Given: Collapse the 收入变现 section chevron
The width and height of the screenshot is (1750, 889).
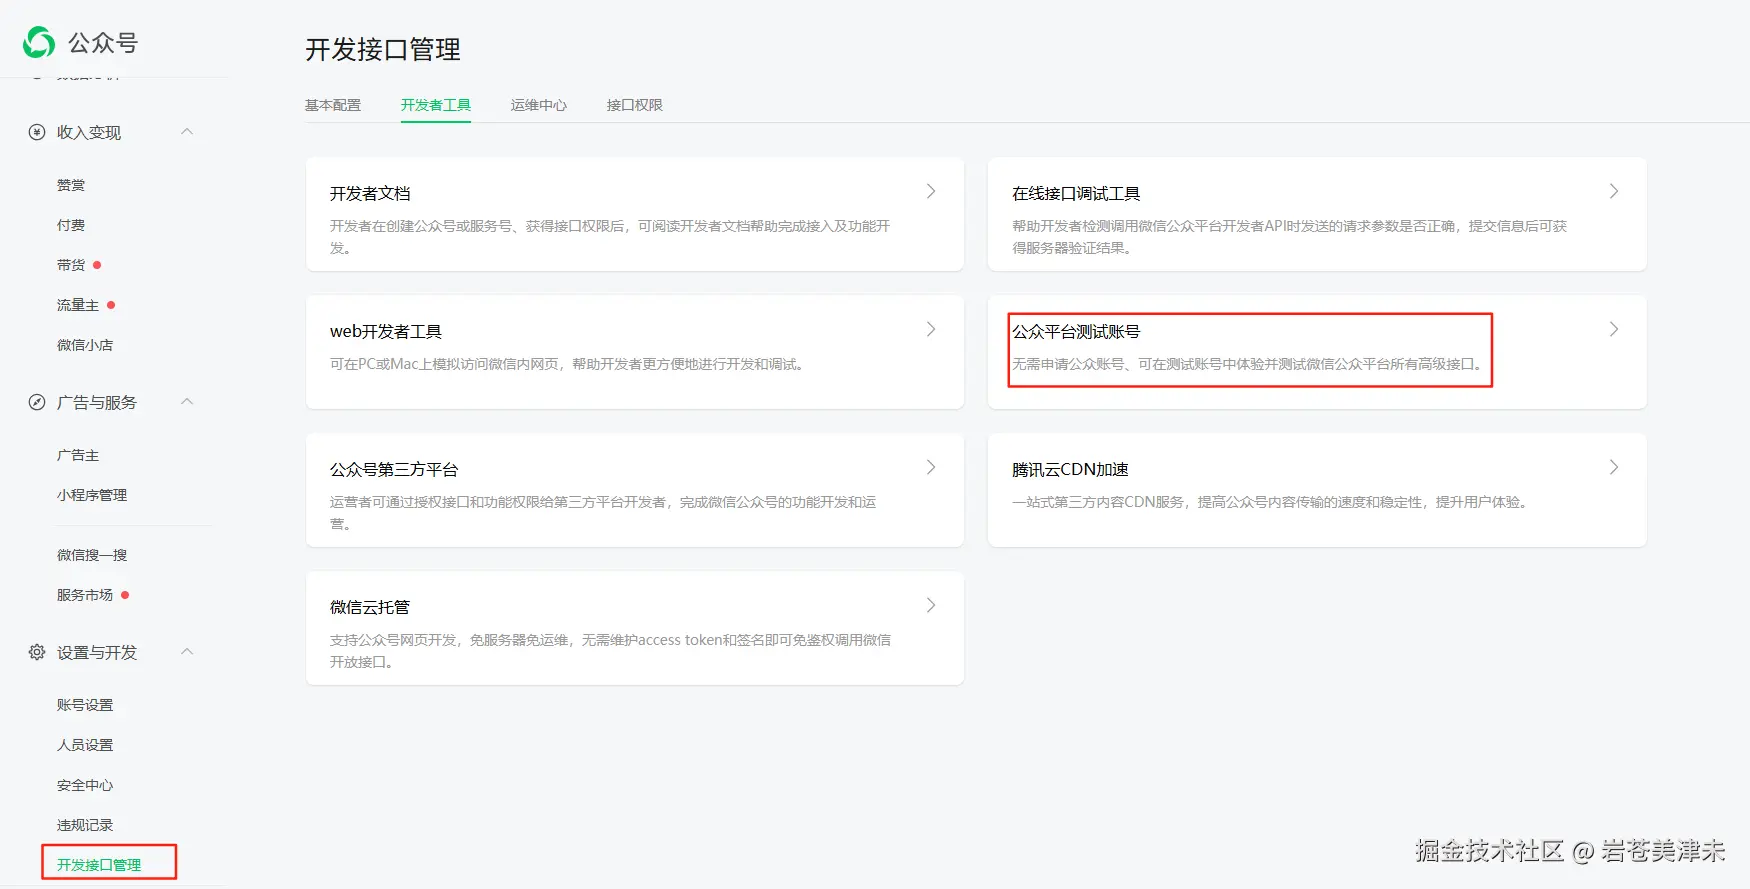Looking at the screenshot, I should click(x=187, y=132).
